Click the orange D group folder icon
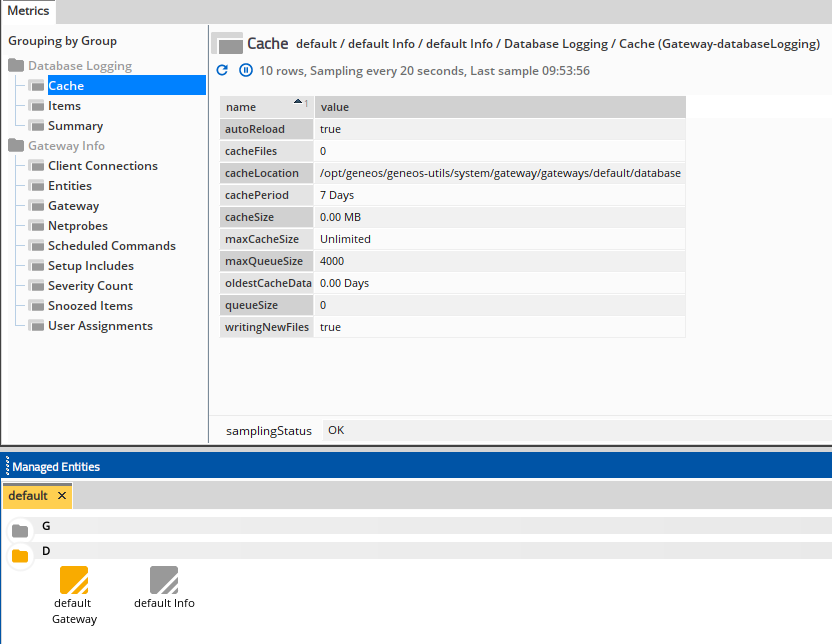 tap(20, 555)
